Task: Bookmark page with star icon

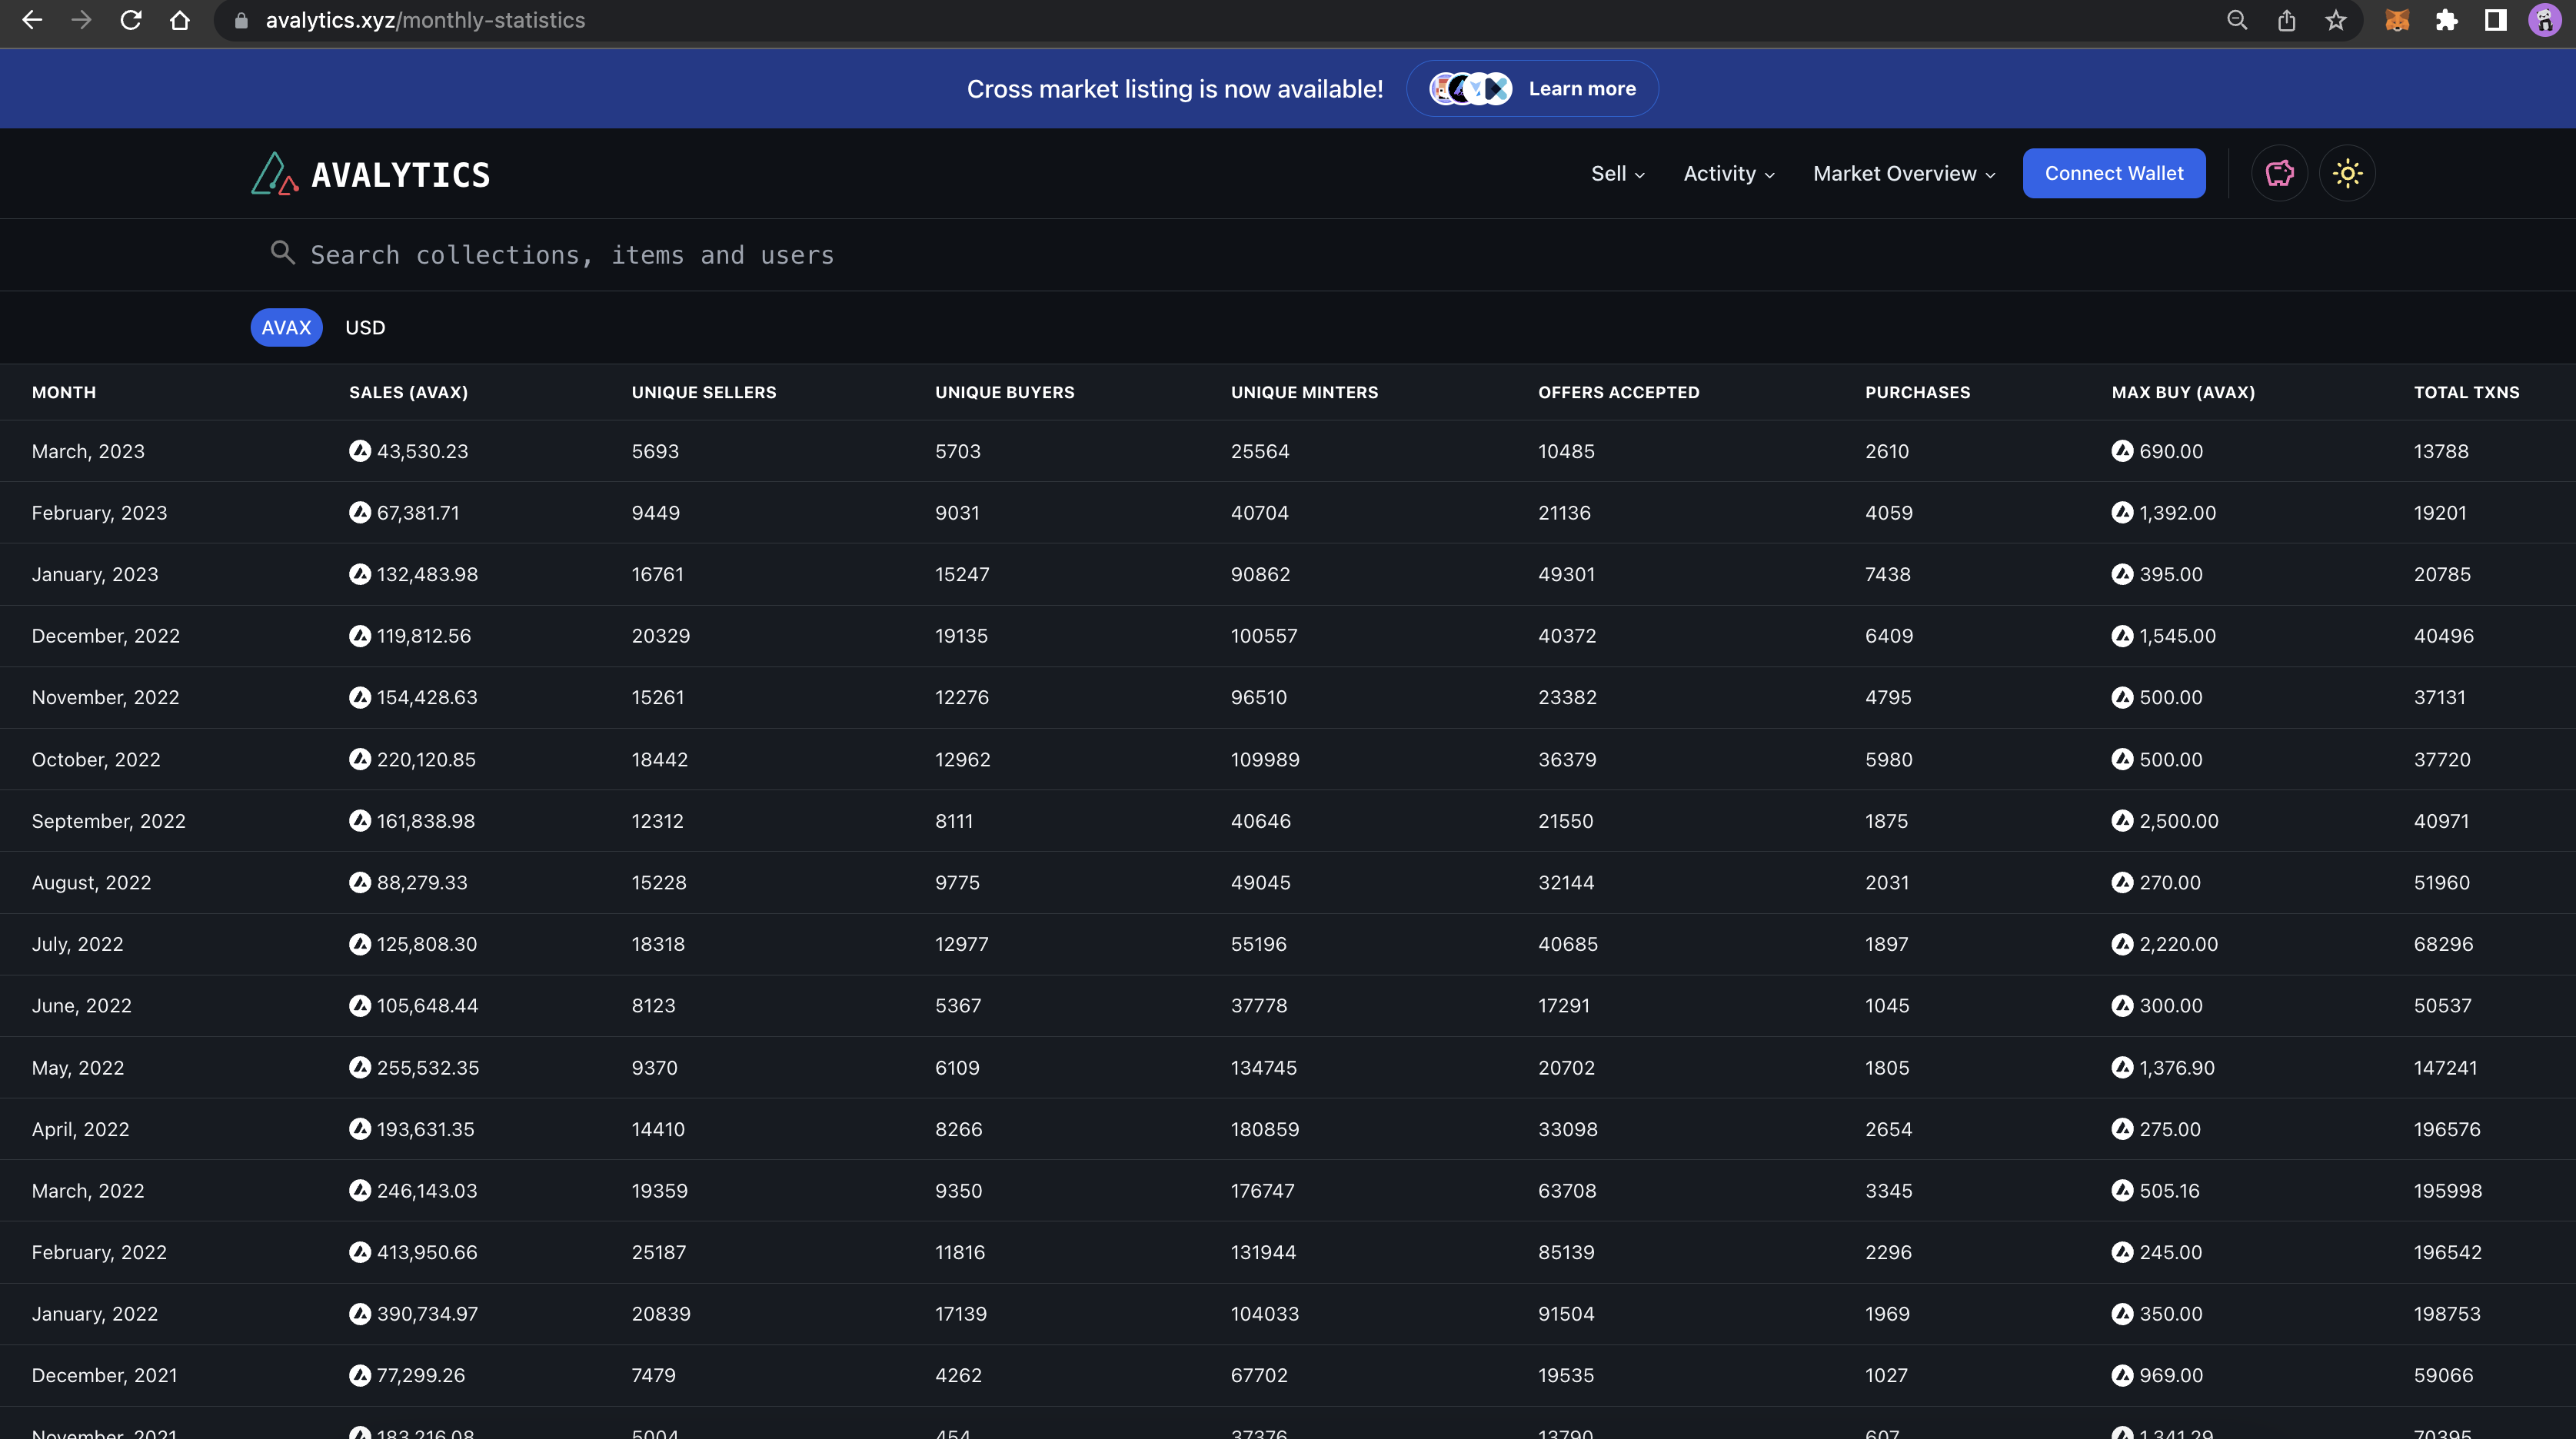Action: pyautogui.click(x=2336, y=20)
